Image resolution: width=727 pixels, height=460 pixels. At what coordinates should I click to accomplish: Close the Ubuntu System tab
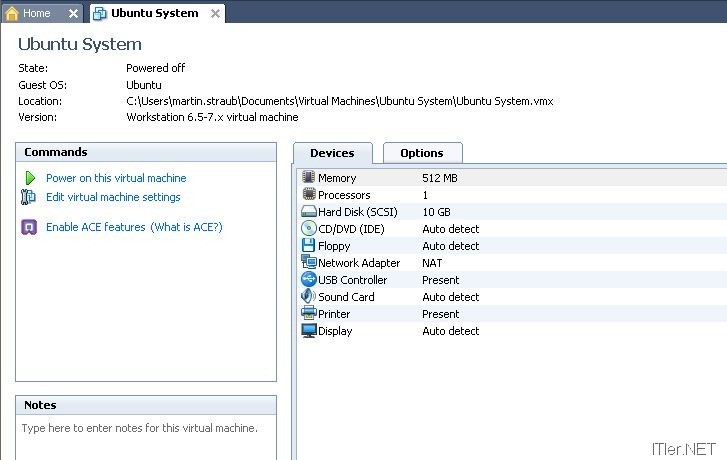[x=215, y=14]
